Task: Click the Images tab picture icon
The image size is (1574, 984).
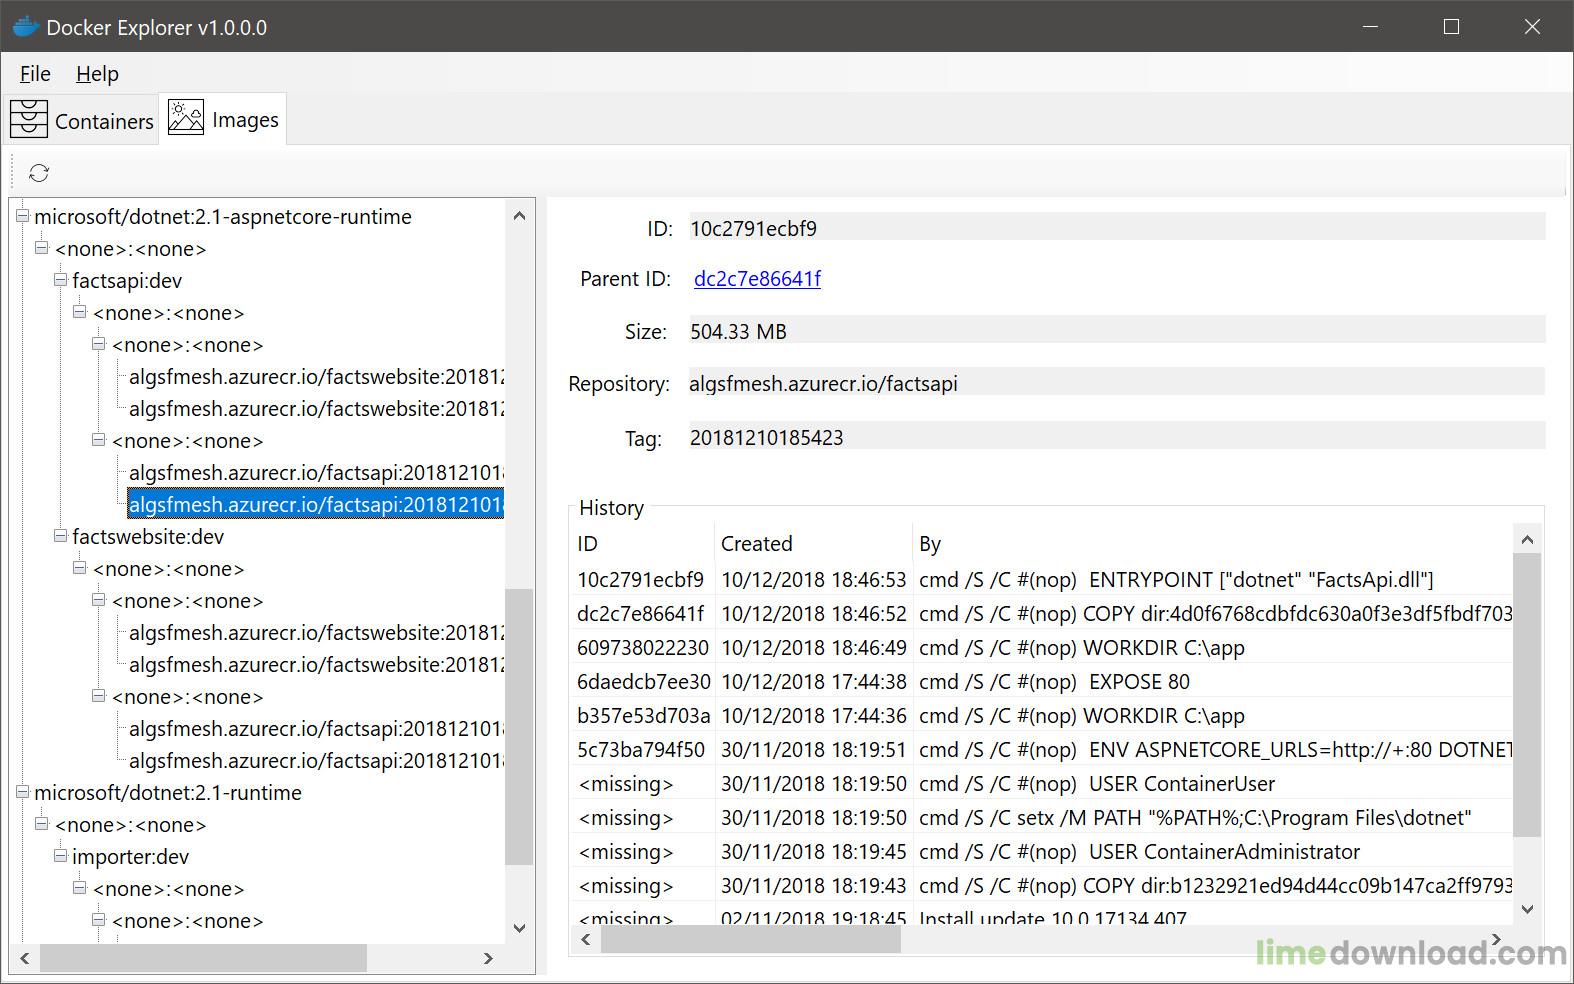Action: [x=186, y=117]
